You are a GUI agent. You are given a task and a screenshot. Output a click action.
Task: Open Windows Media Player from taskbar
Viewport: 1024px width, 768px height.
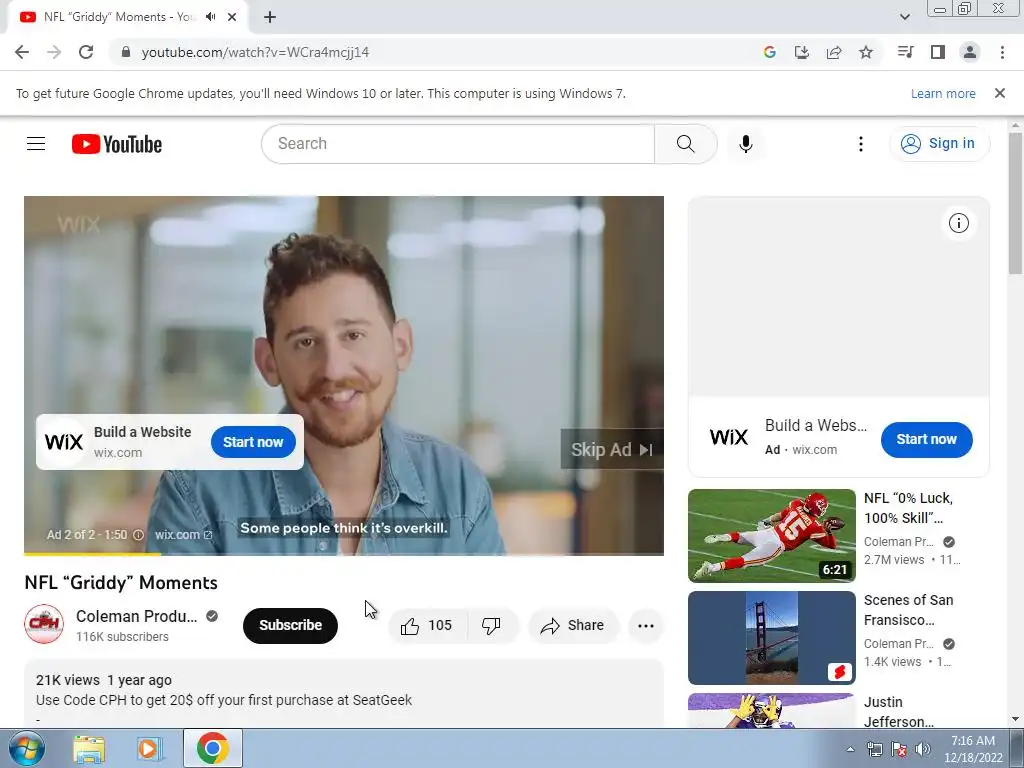tap(150, 748)
